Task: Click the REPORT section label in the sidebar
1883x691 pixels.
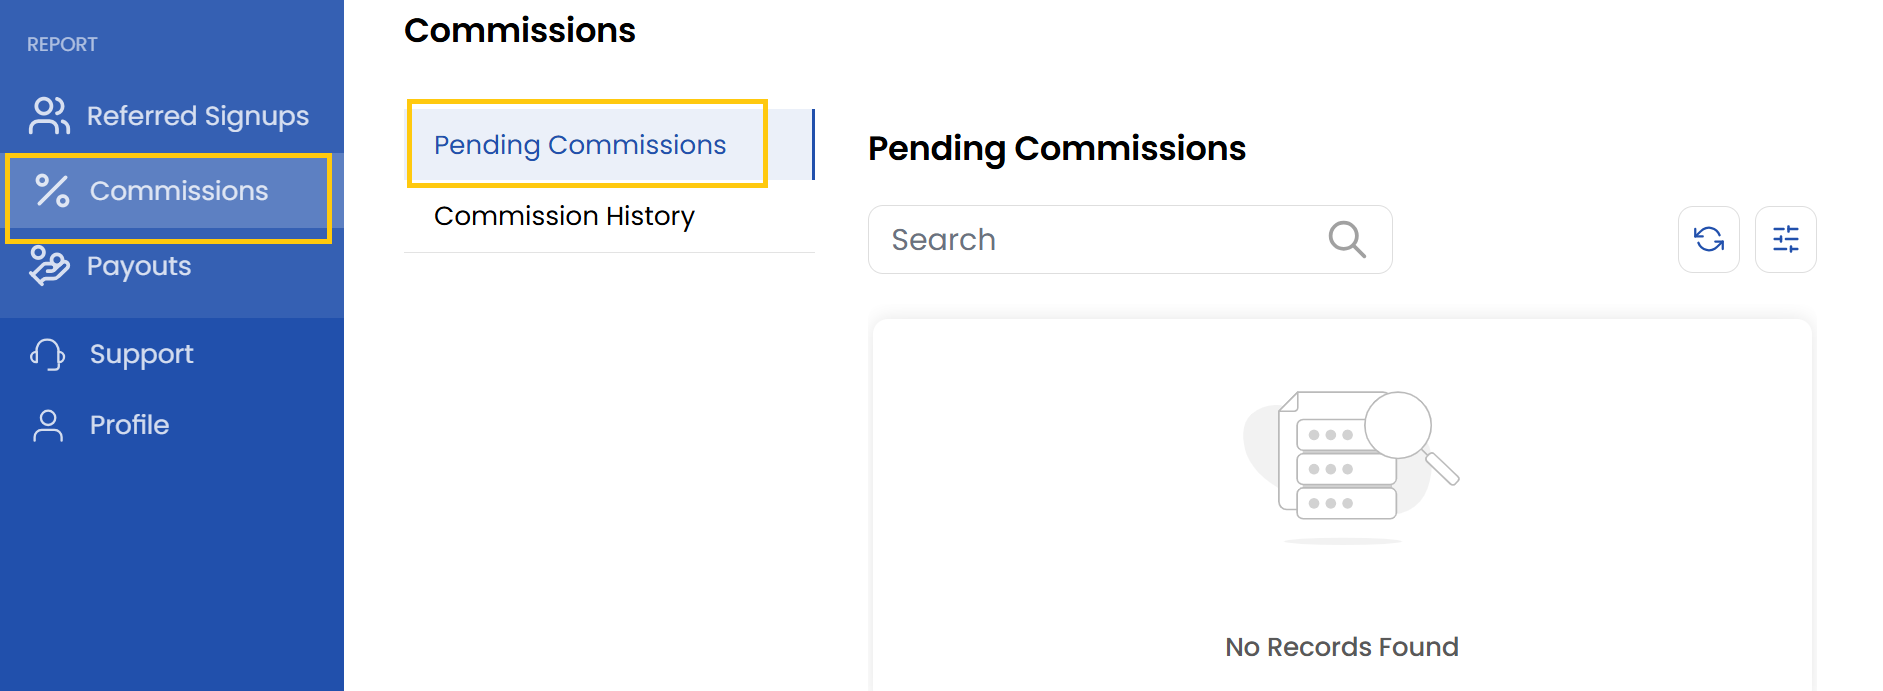Action: pyautogui.click(x=62, y=44)
